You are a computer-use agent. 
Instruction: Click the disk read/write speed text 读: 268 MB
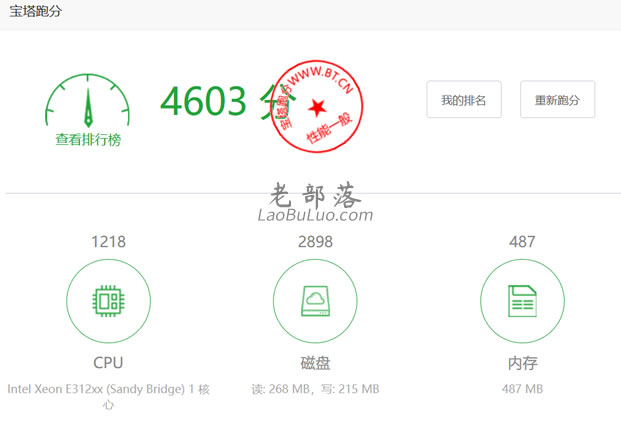coord(315,389)
